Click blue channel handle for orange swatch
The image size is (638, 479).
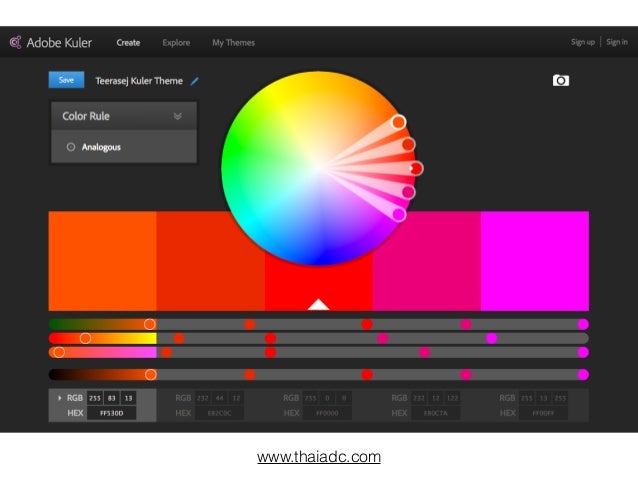(59, 352)
